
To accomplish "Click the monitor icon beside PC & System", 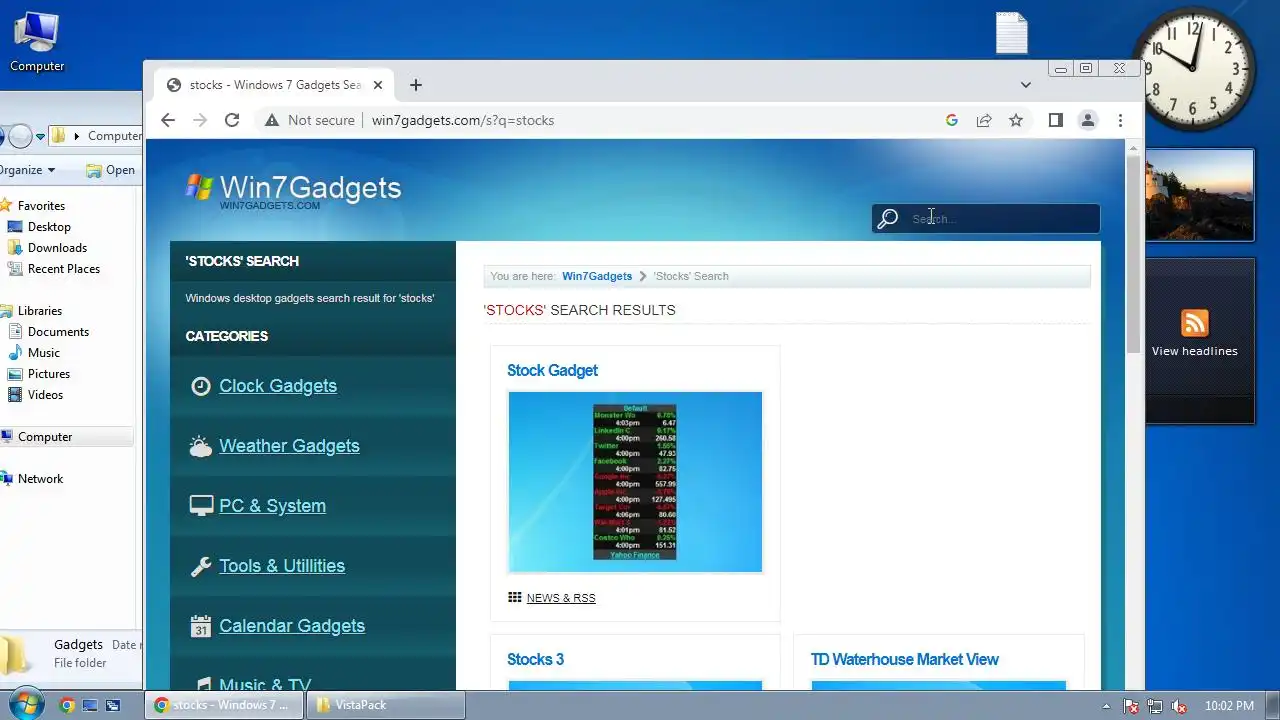I will coord(201,506).
